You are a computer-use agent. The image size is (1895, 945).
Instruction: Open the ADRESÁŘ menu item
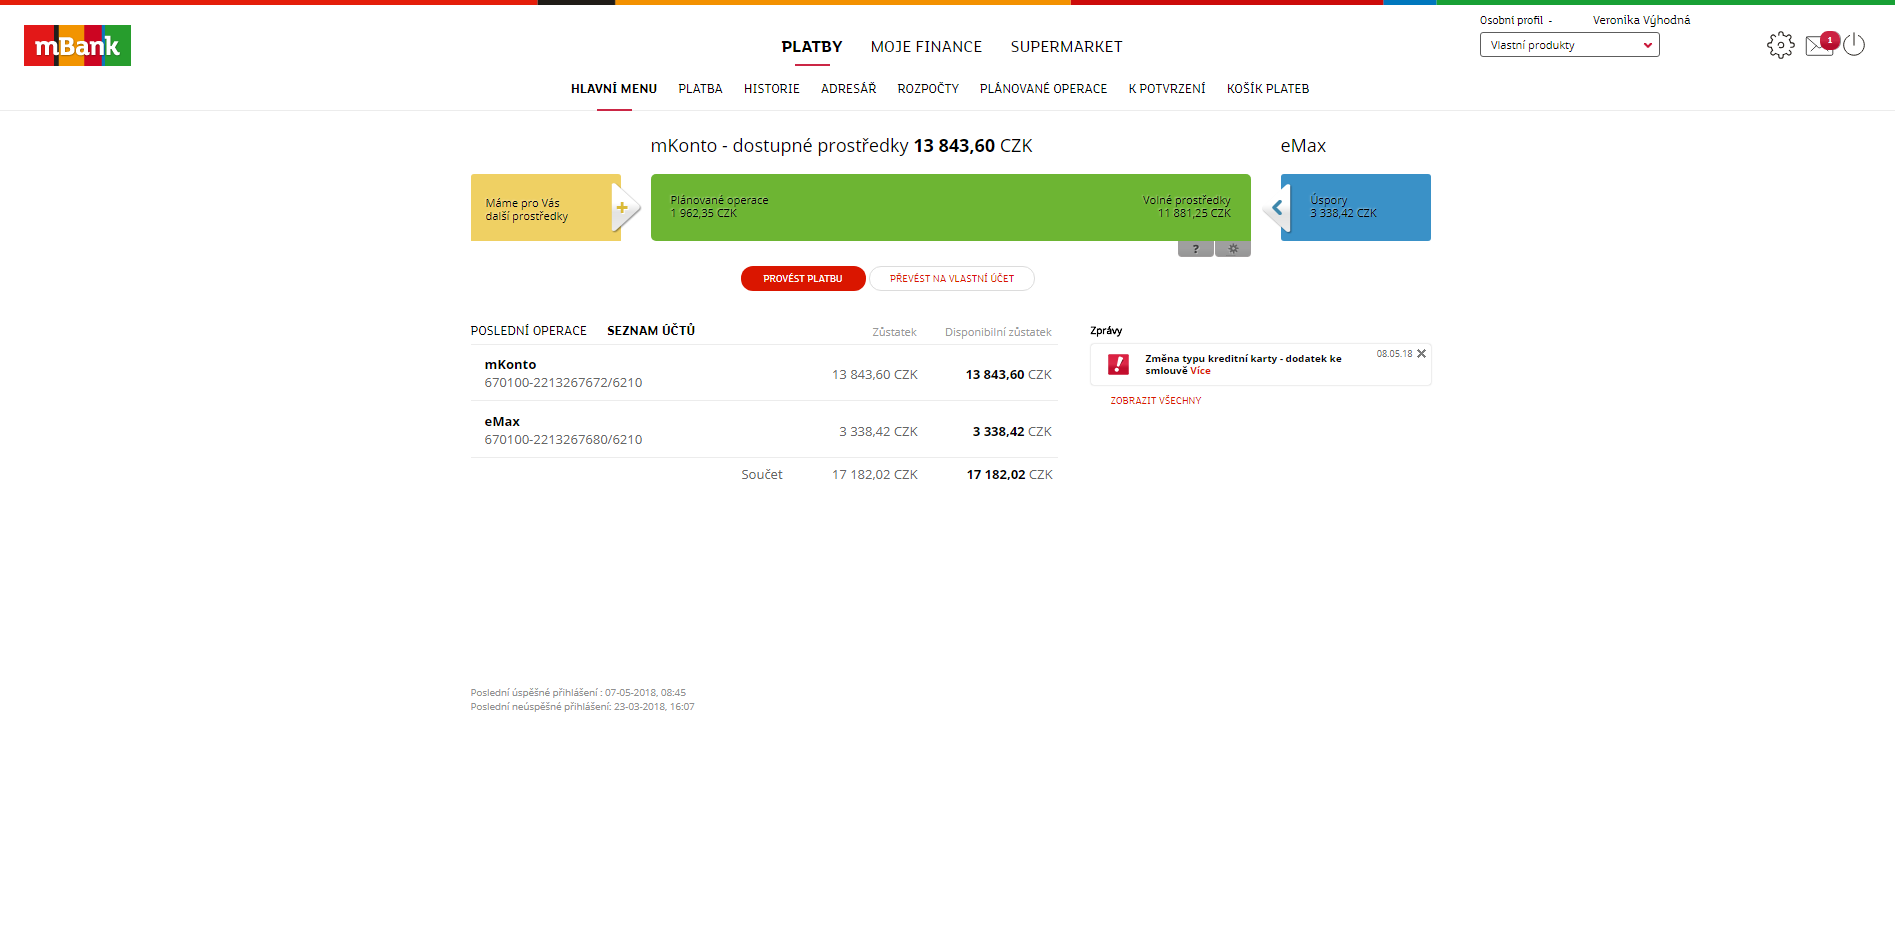[x=848, y=89]
